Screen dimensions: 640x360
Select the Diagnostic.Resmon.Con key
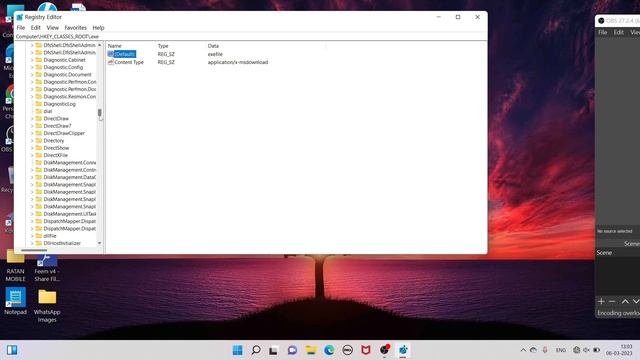[70, 96]
